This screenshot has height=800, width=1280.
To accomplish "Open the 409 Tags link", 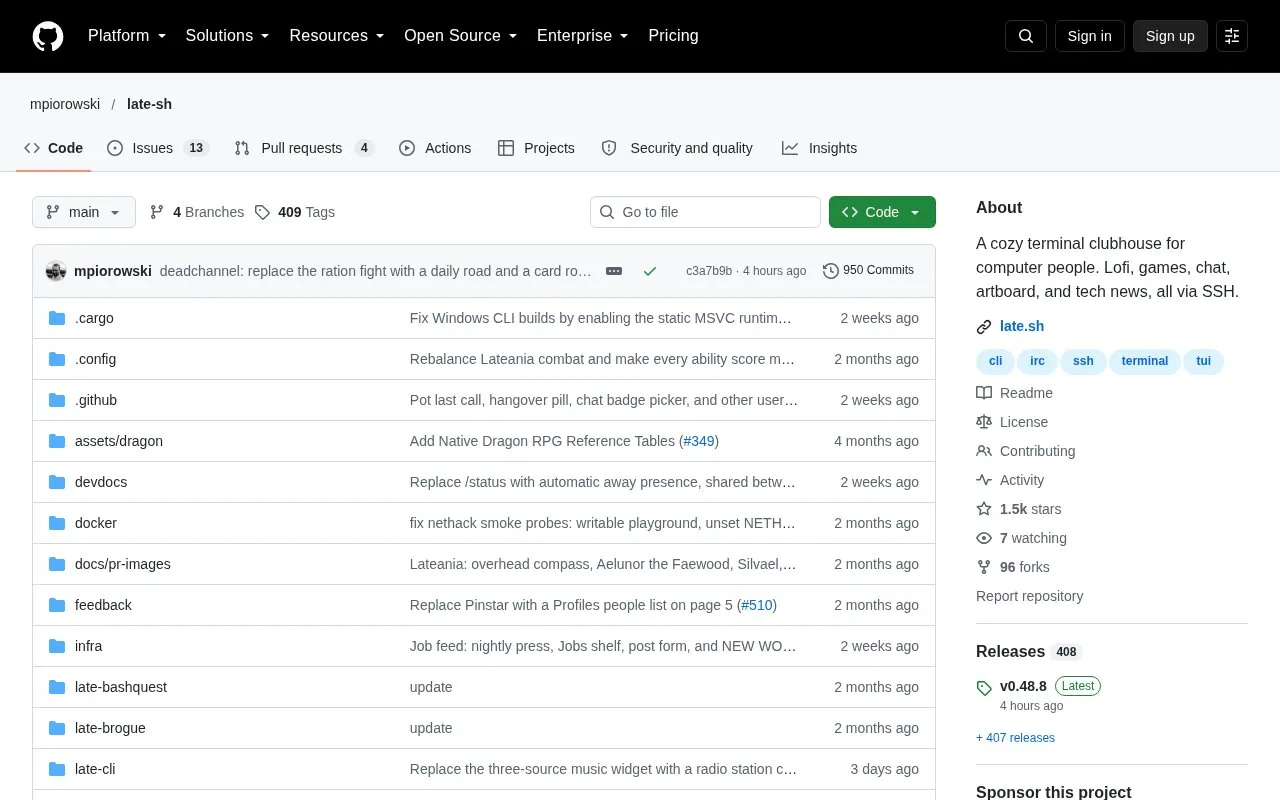I will [x=295, y=212].
